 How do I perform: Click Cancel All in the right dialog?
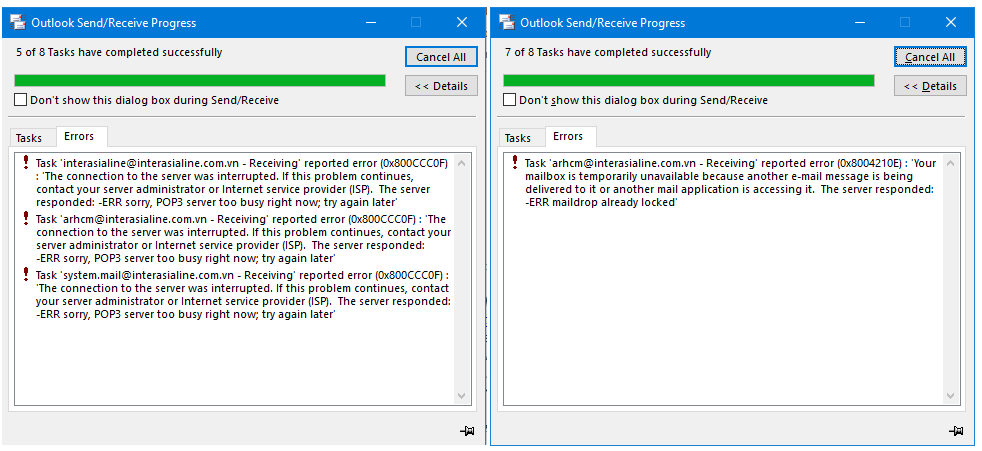pos(930,57)
